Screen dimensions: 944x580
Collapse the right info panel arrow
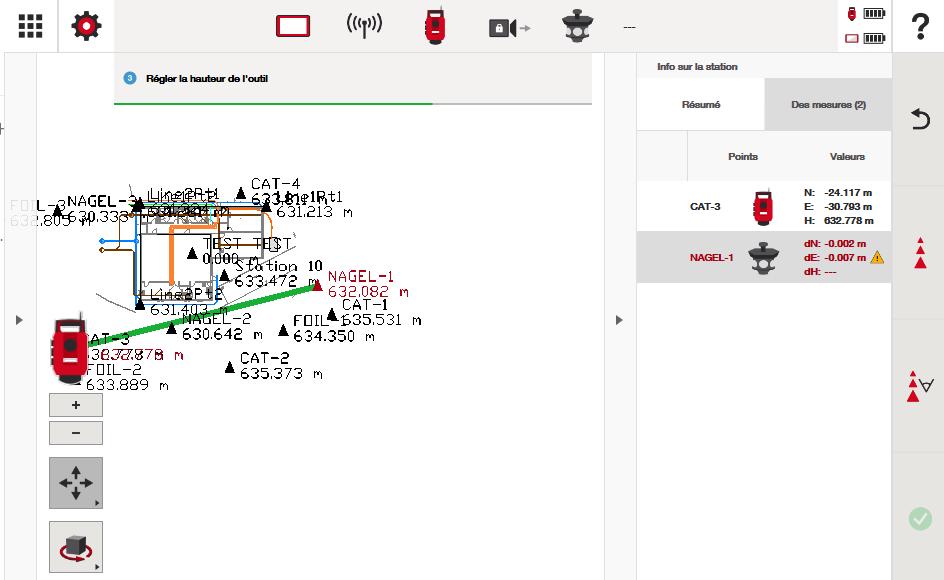click(618, 320)
